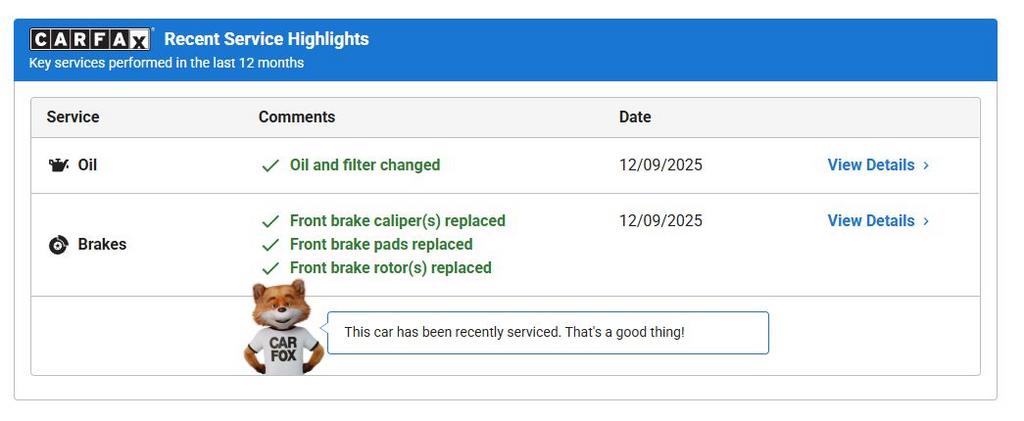Image resolution: width=1024 pixels, height=421 pixels.
Task: Click the Recent Service Highlights title
Action: point(266,39)
